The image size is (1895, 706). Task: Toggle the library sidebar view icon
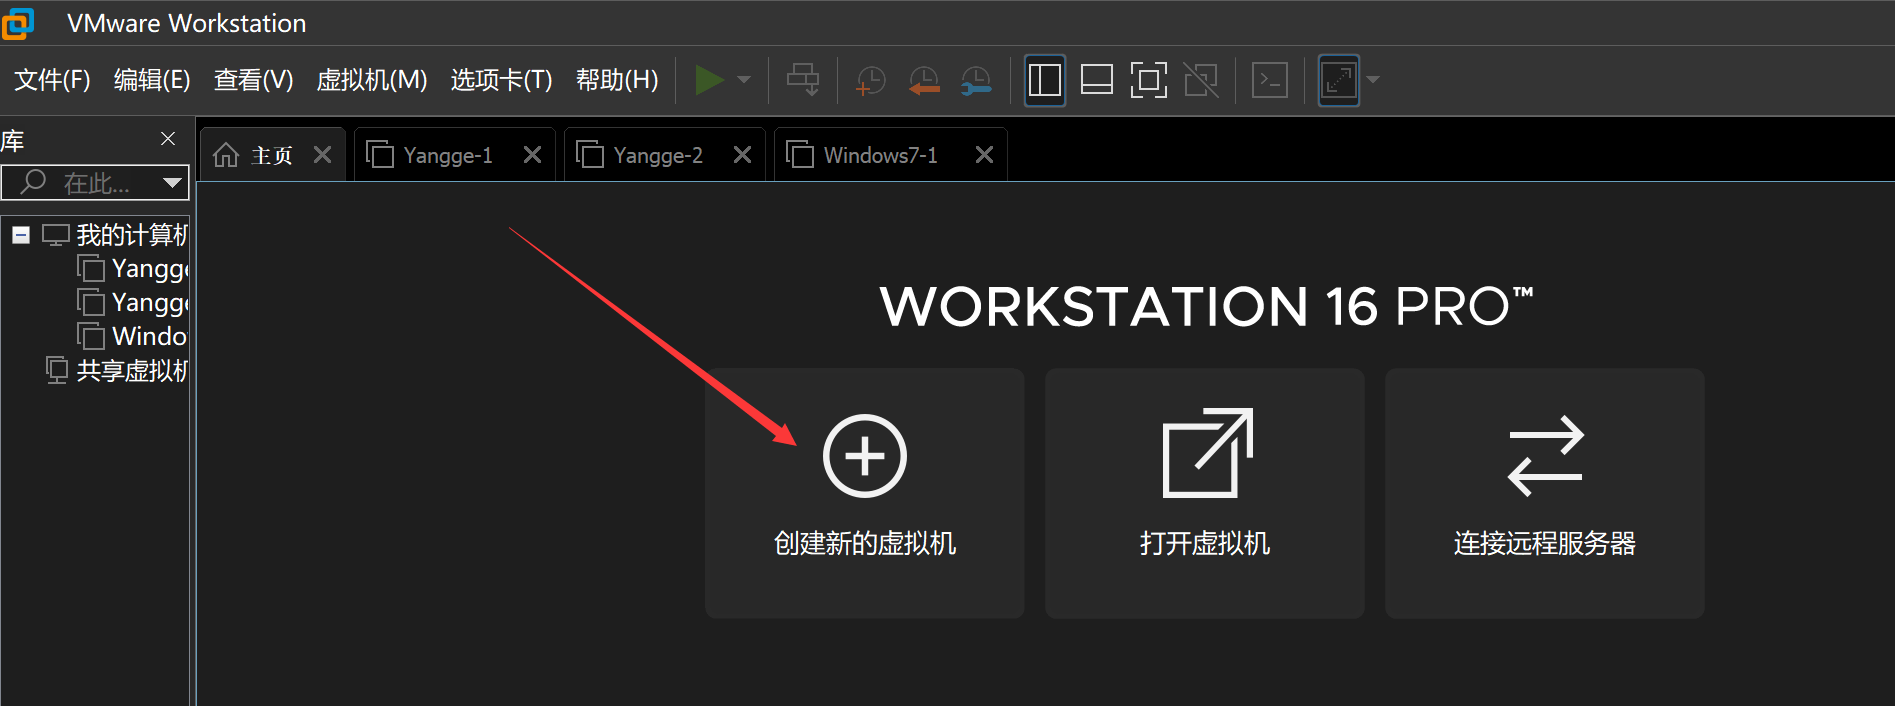[1045, 80]
